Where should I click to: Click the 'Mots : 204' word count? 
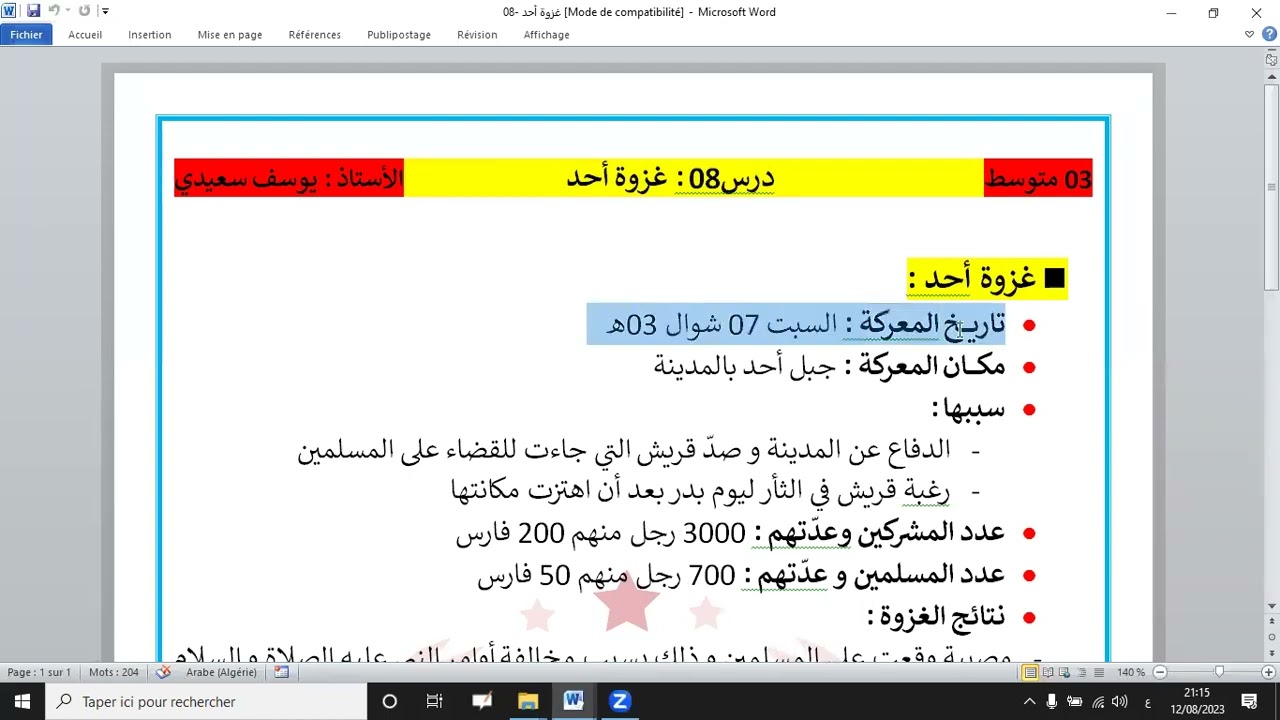pos(114,672)
